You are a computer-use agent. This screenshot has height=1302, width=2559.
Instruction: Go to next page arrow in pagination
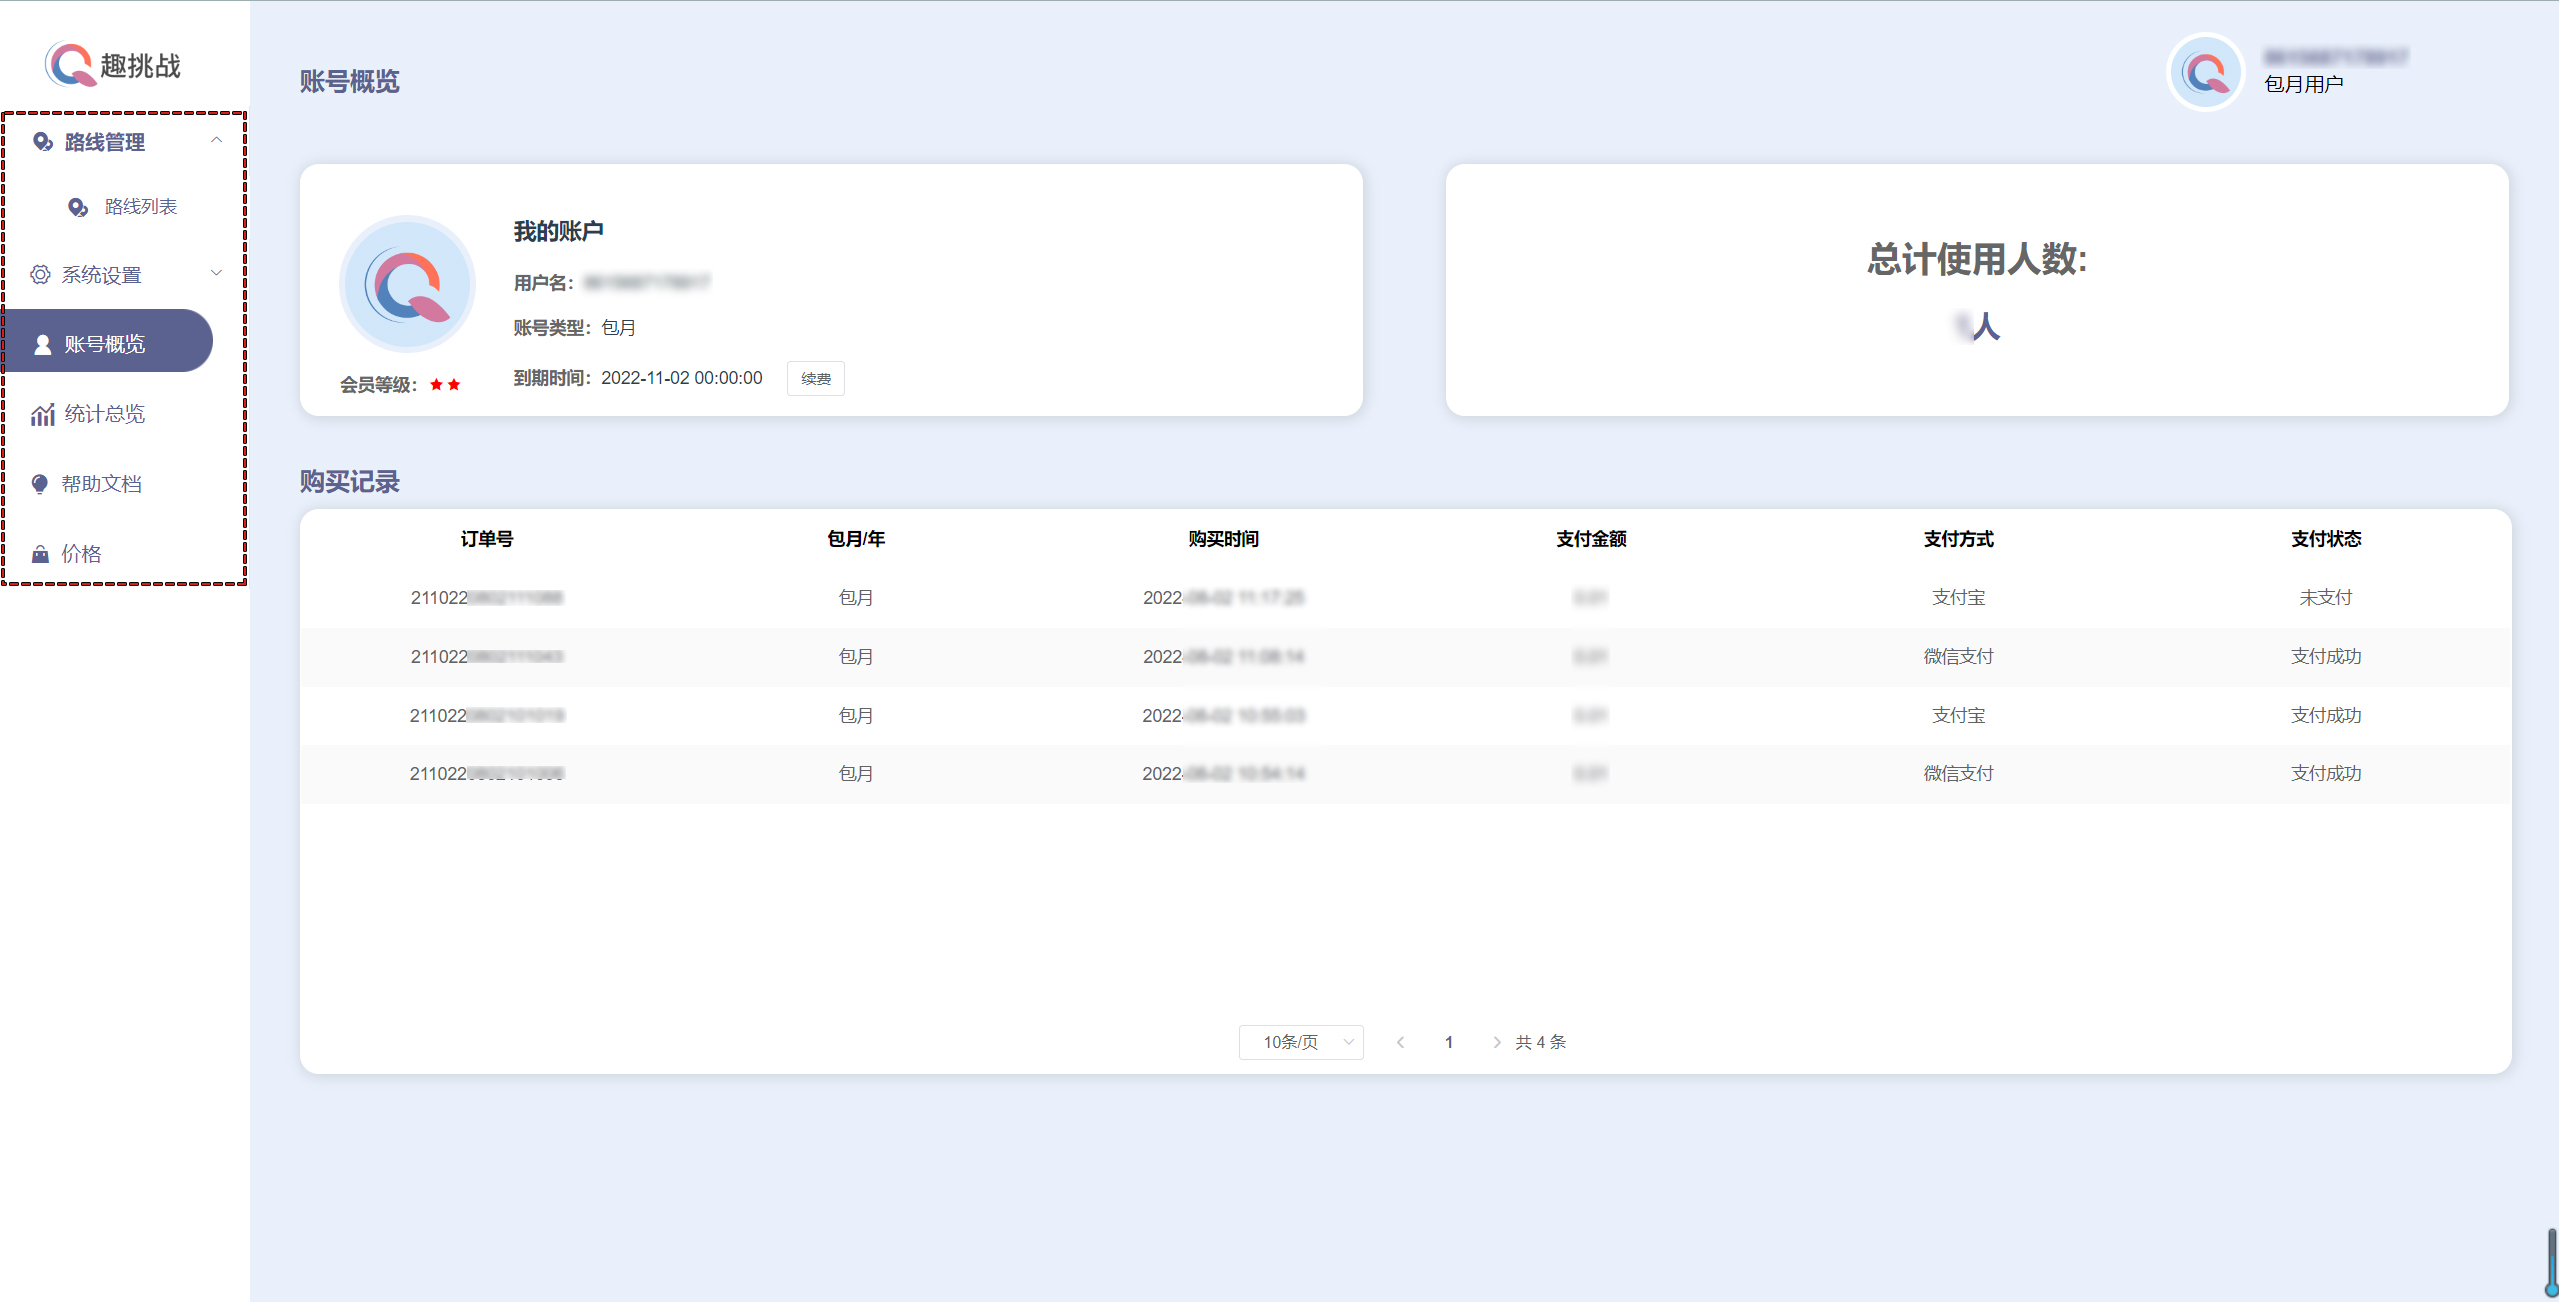click(1496, 1042)
